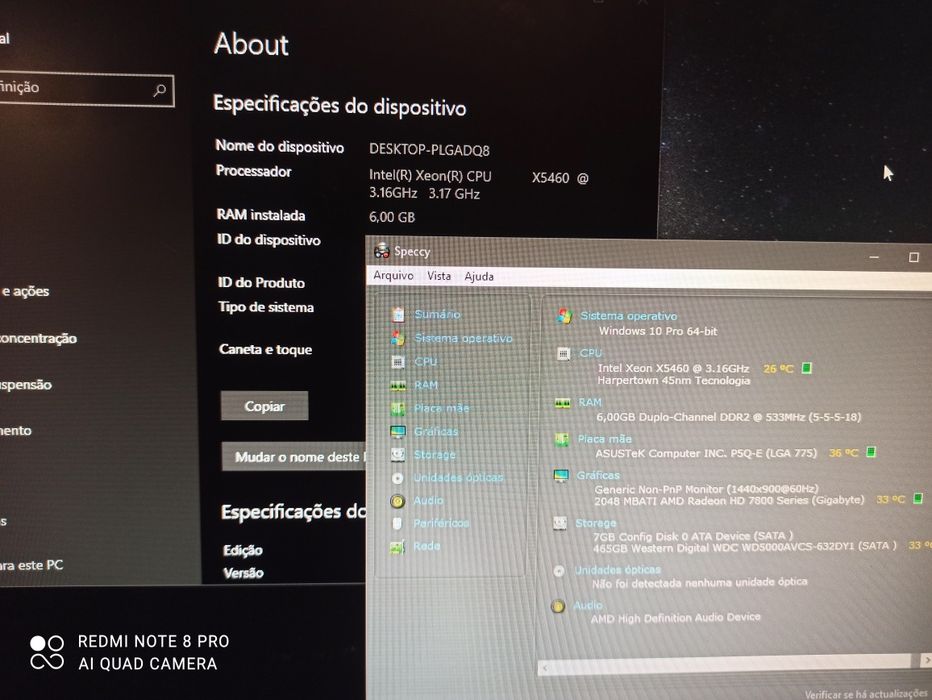Image resolution: width=932 pixels, height=700 pixels.
Task: Click Mudar o nome deste PC button
Action: click(294, 457)
